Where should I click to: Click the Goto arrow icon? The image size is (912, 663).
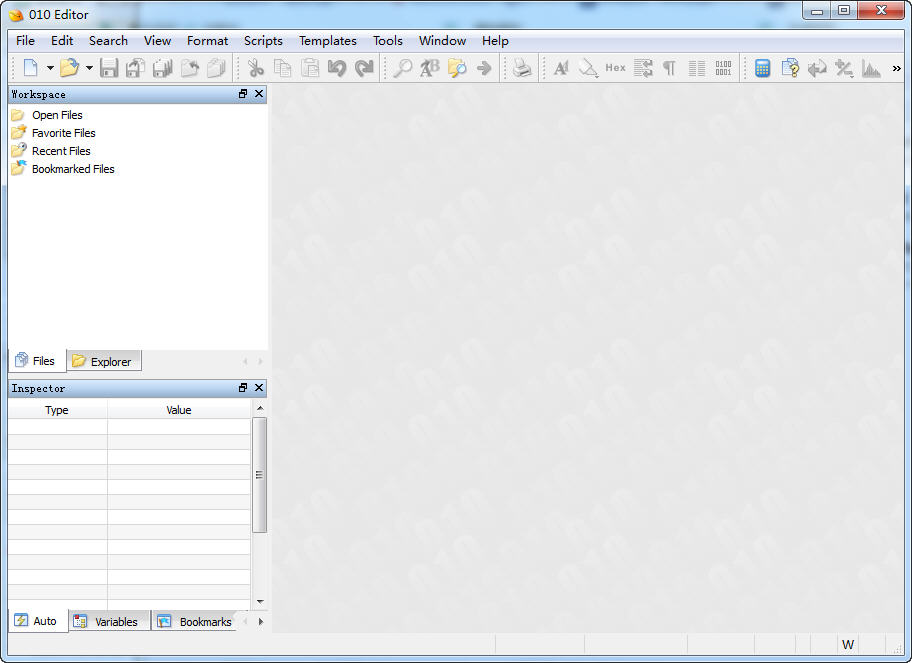tap(484, 68)
